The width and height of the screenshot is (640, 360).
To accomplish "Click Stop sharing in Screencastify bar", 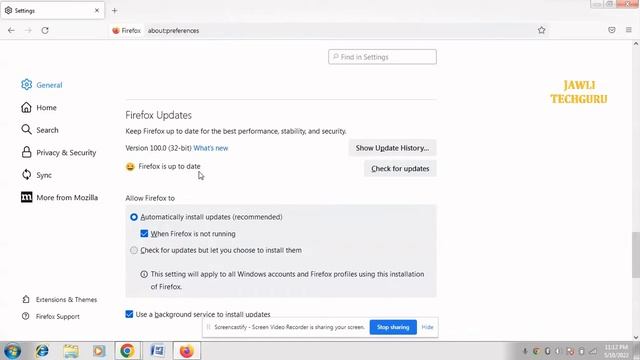I will click(393, 327).
